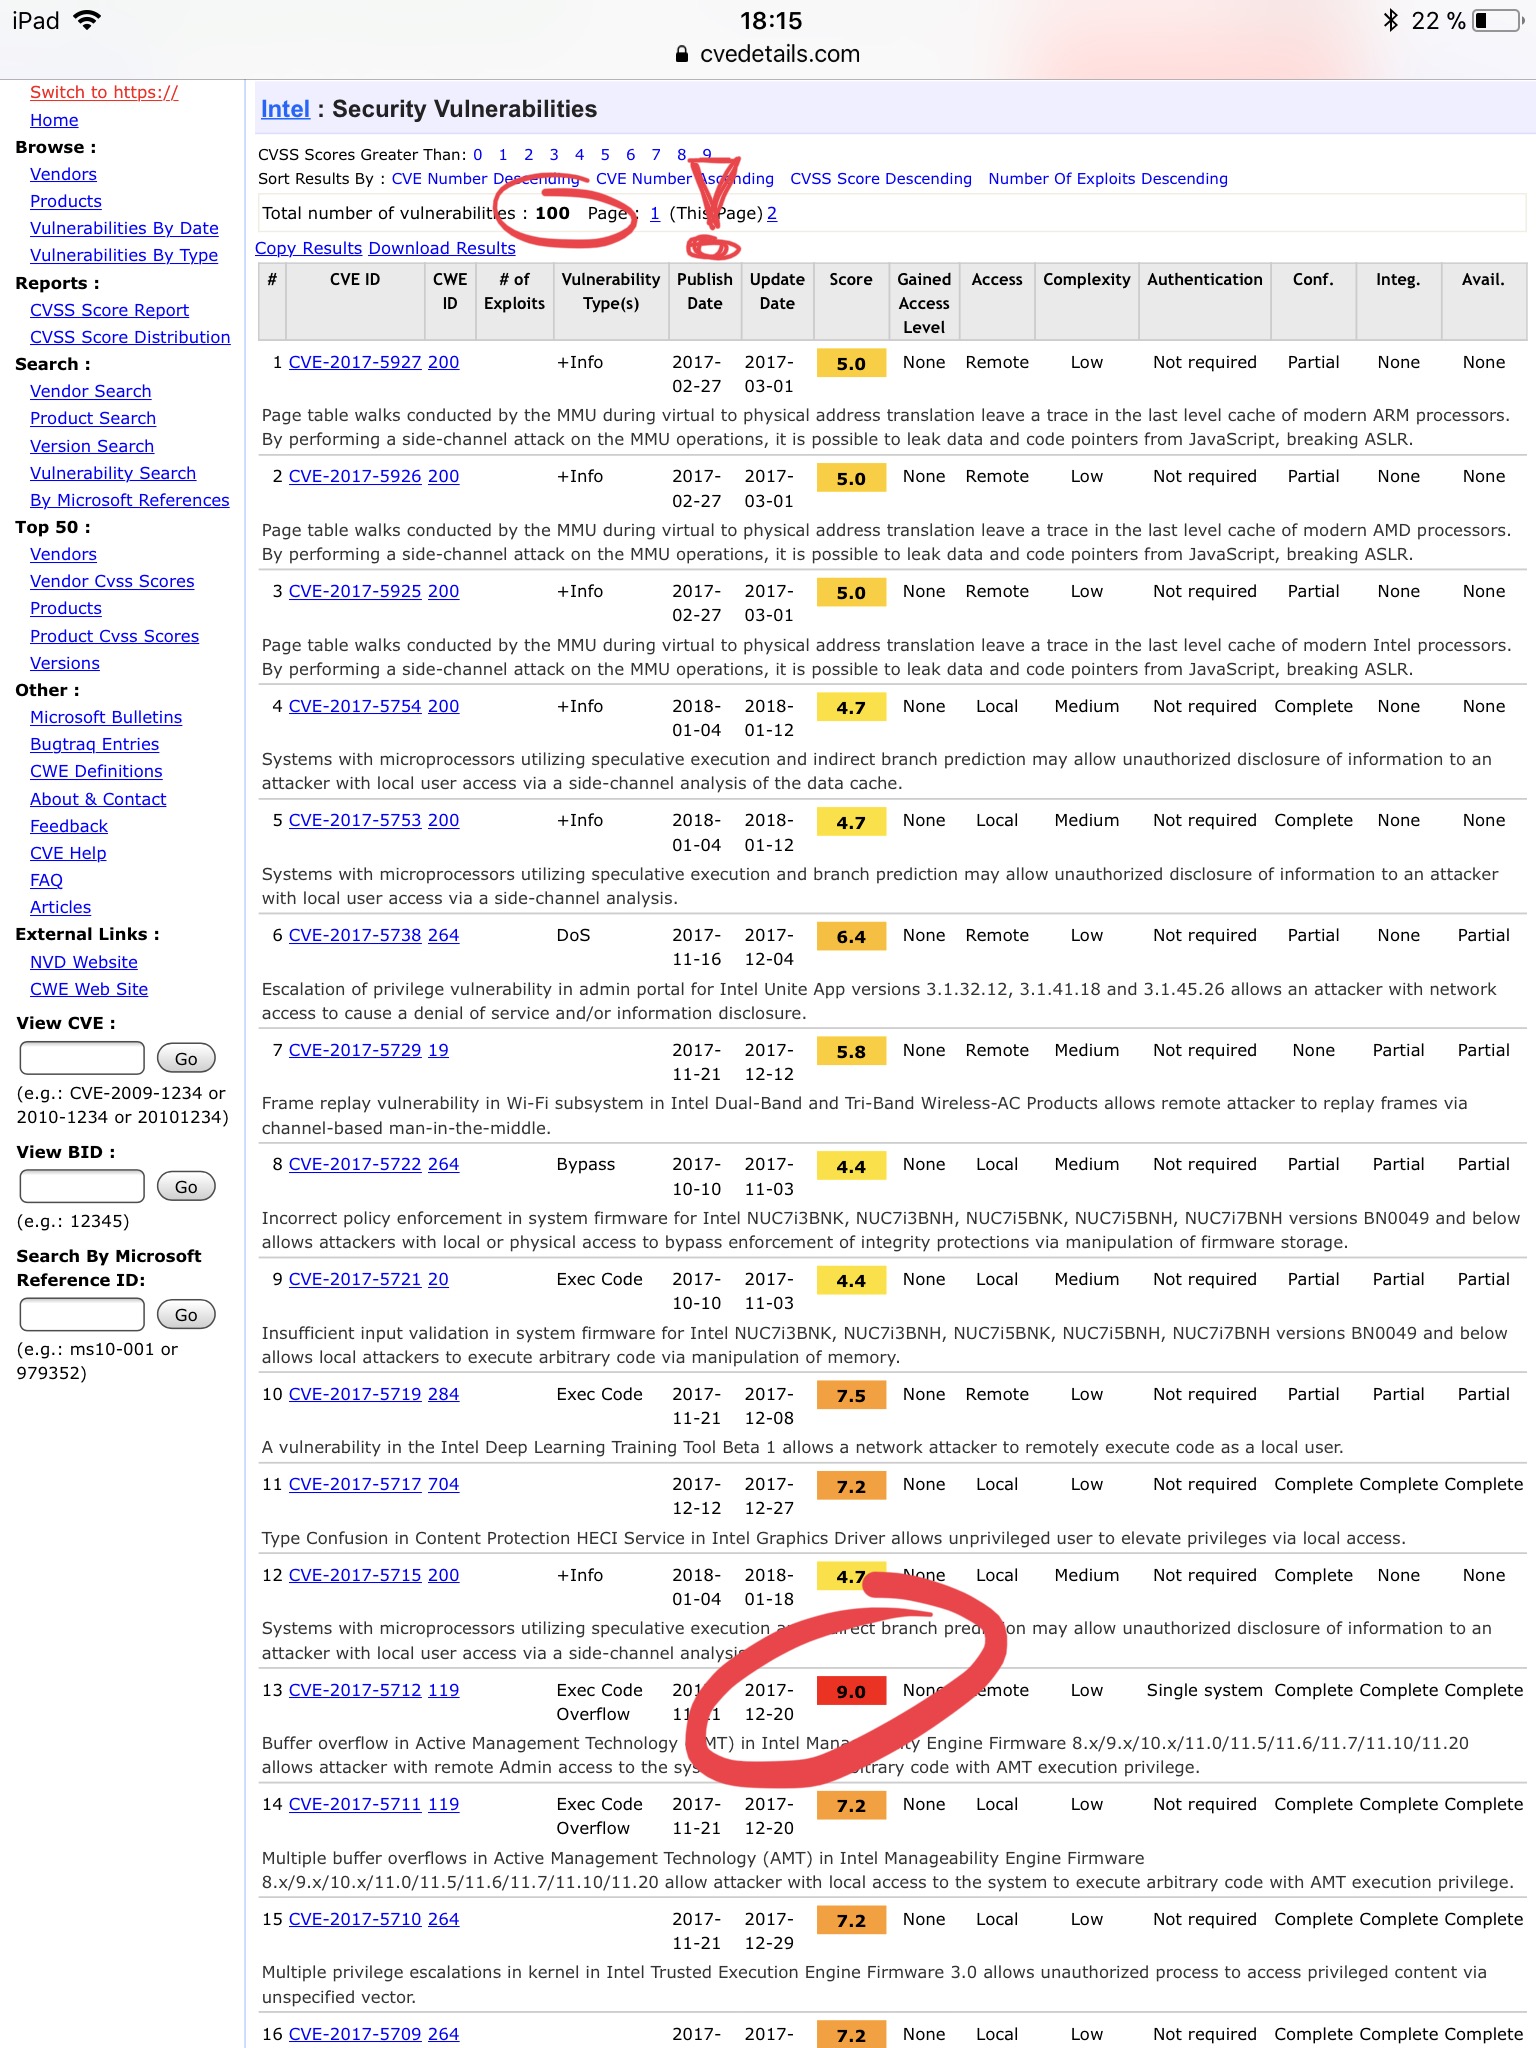This screenshot has width=1536, height=2048.
Task: Open Version Search
Action: click(92, 446)
